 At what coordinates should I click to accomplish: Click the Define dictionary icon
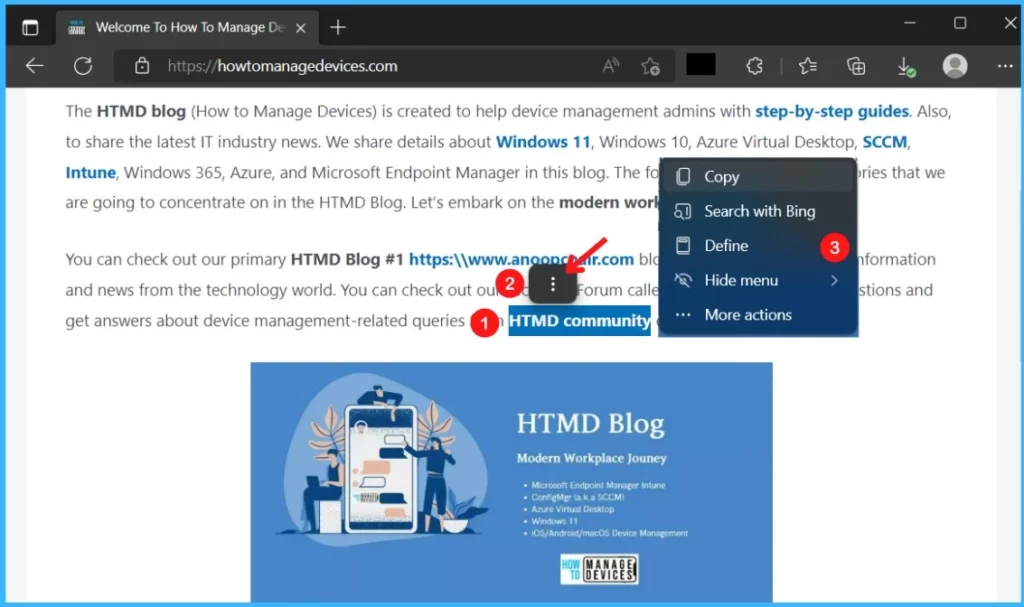pyautogui.click(x=683, y=246)
